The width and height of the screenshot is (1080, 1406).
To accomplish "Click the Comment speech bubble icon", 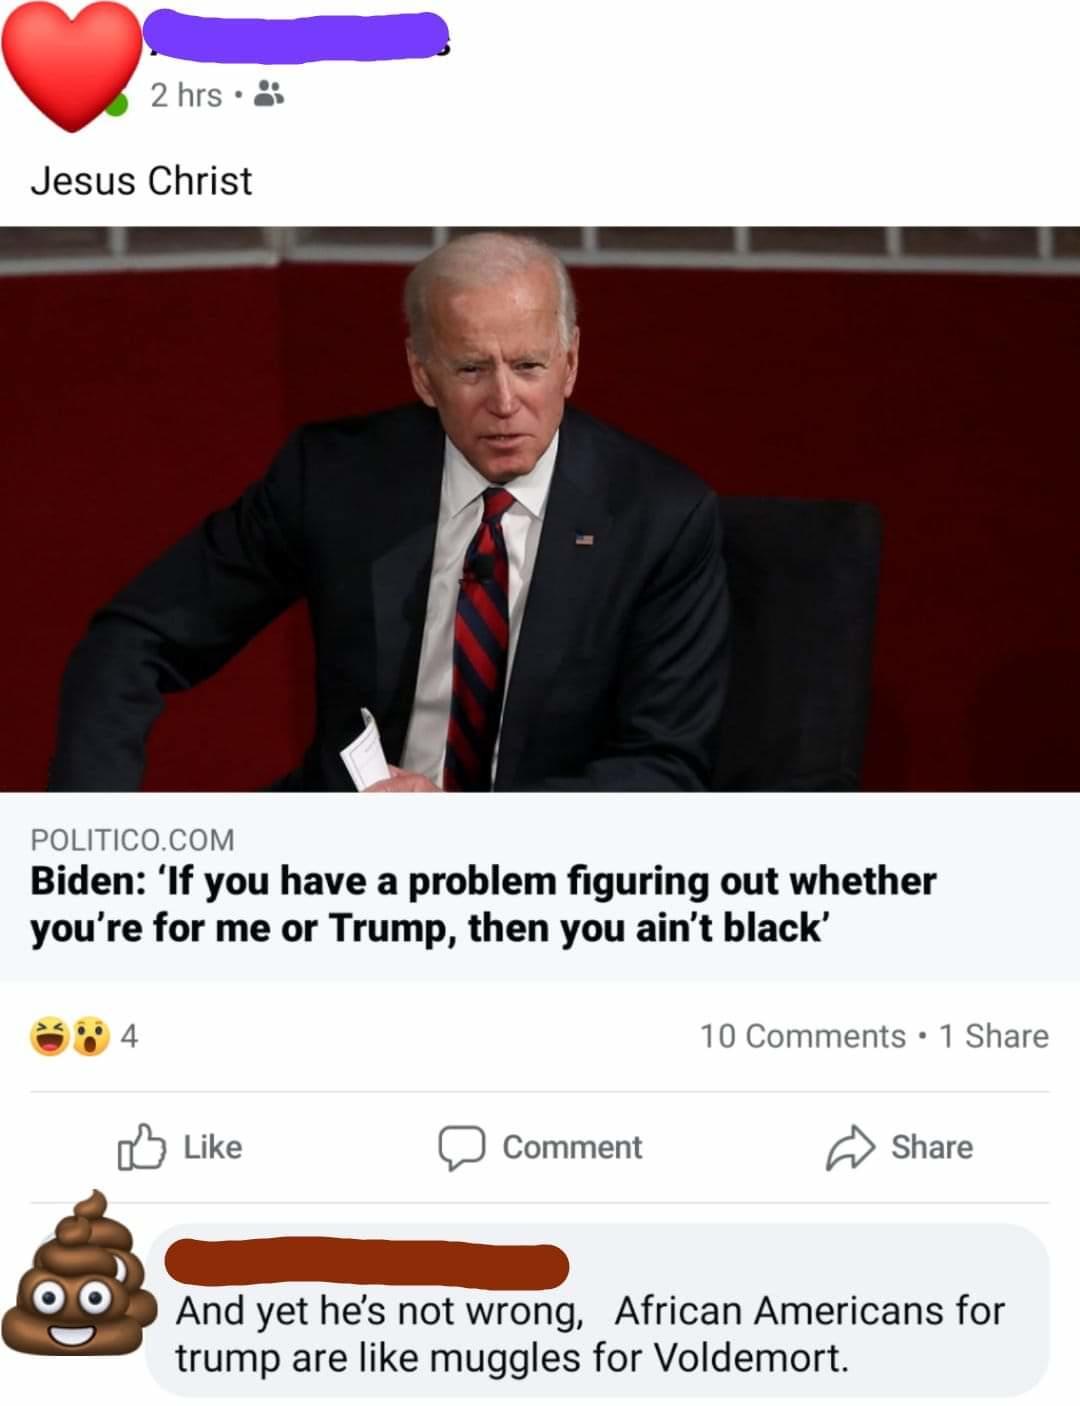I will pyautogui.click(x=461, y=1148).
